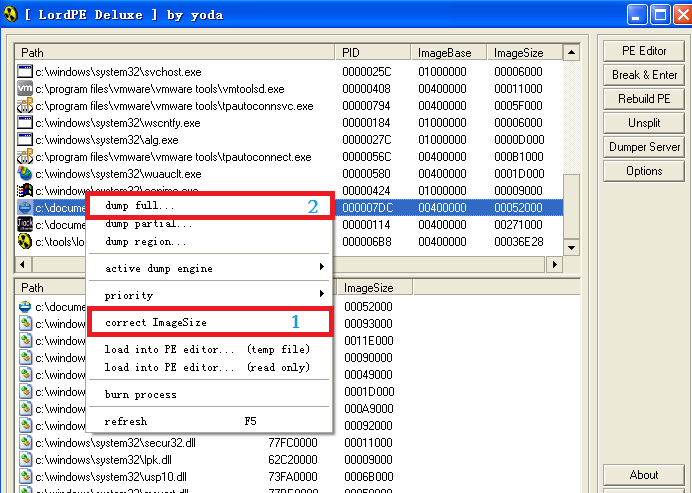The height and width of the screenshot is (493, 692).
Task: Click the About button
Action: (x=644, y=475)
